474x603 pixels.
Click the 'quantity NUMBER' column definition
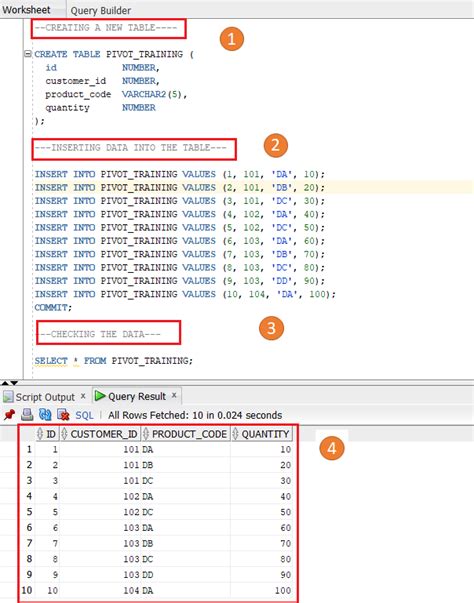[x=100, y=108]
